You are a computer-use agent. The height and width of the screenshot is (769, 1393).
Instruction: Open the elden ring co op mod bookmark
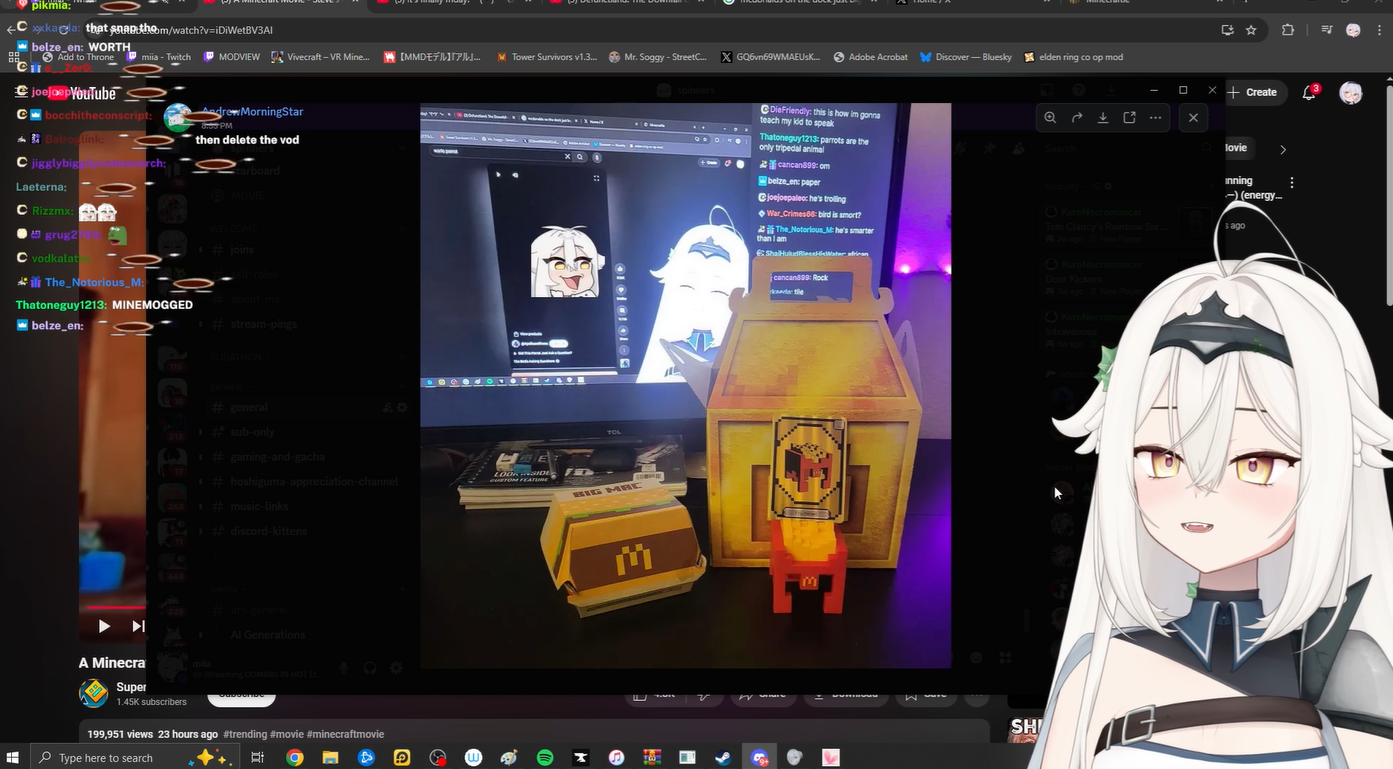[1074, 57]
